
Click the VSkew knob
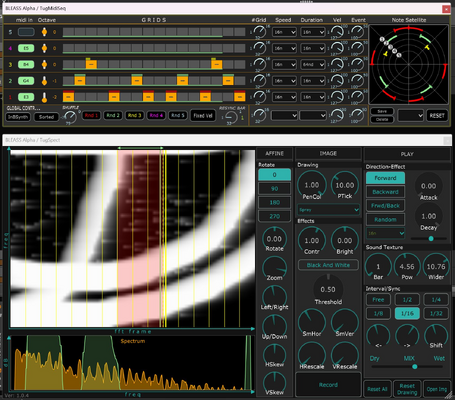click(274, 382)
